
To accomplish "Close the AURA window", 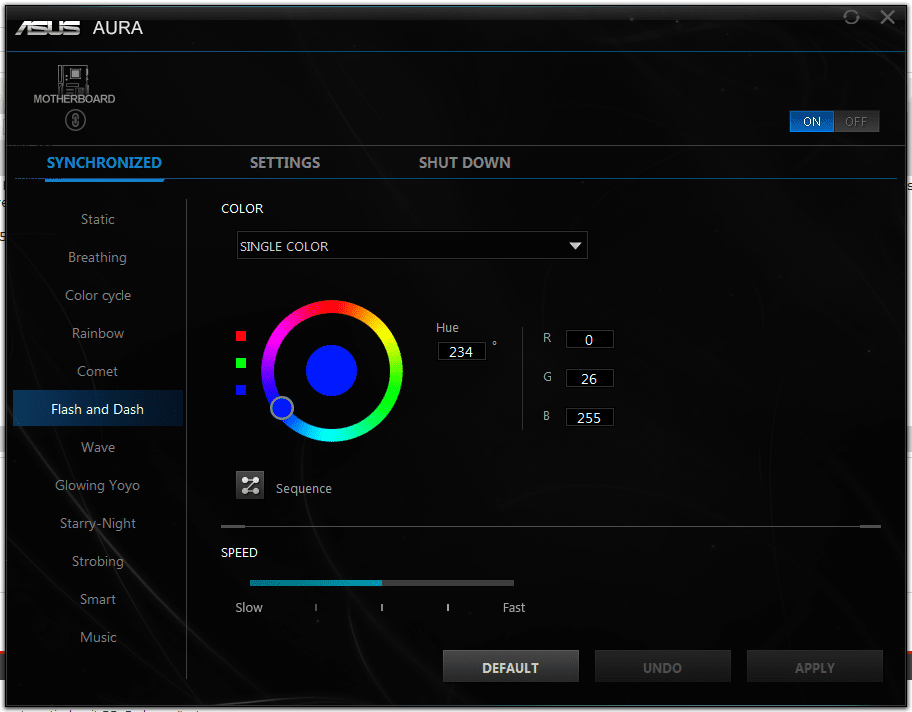I will pos(887,17).
